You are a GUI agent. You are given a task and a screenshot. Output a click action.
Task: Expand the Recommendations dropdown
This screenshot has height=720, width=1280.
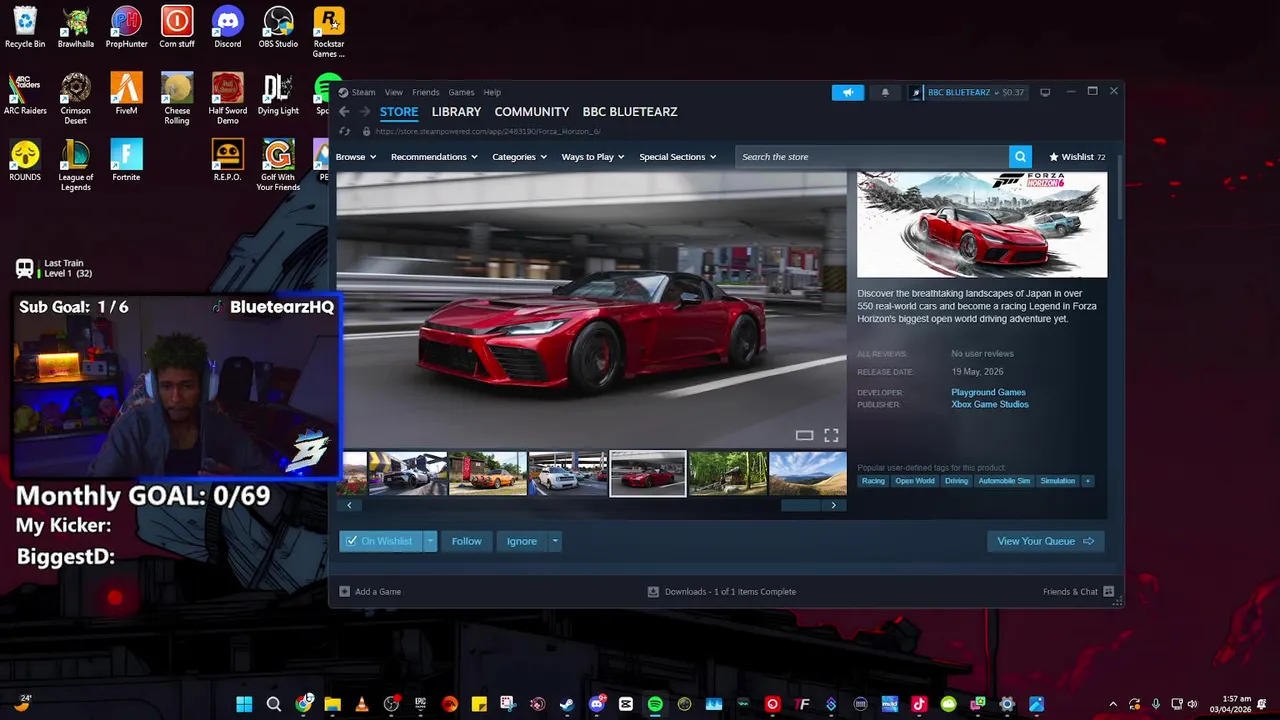point(434,157)
